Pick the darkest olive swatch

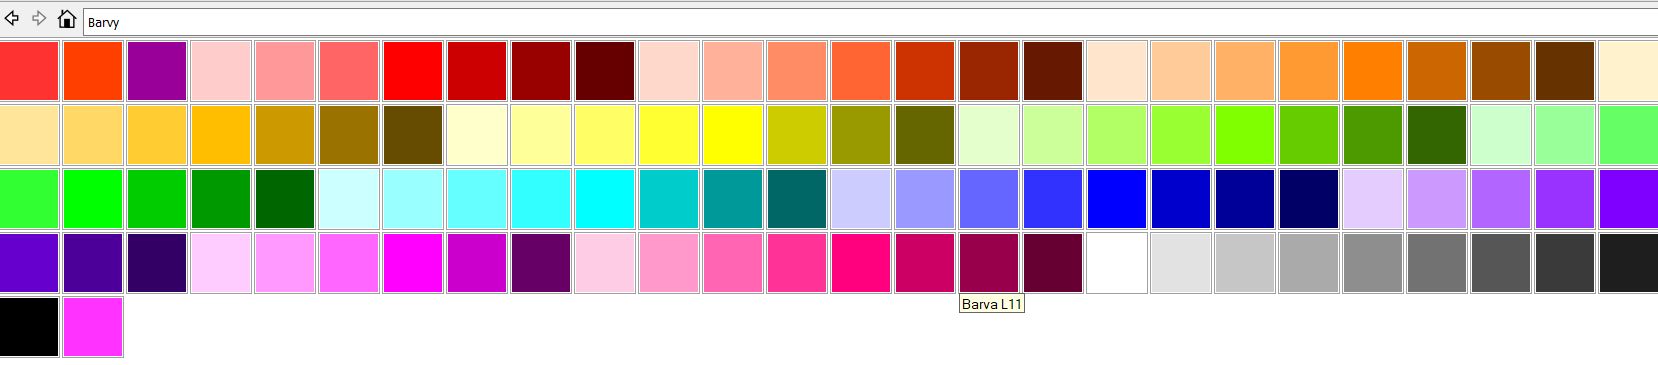(925, 135)
